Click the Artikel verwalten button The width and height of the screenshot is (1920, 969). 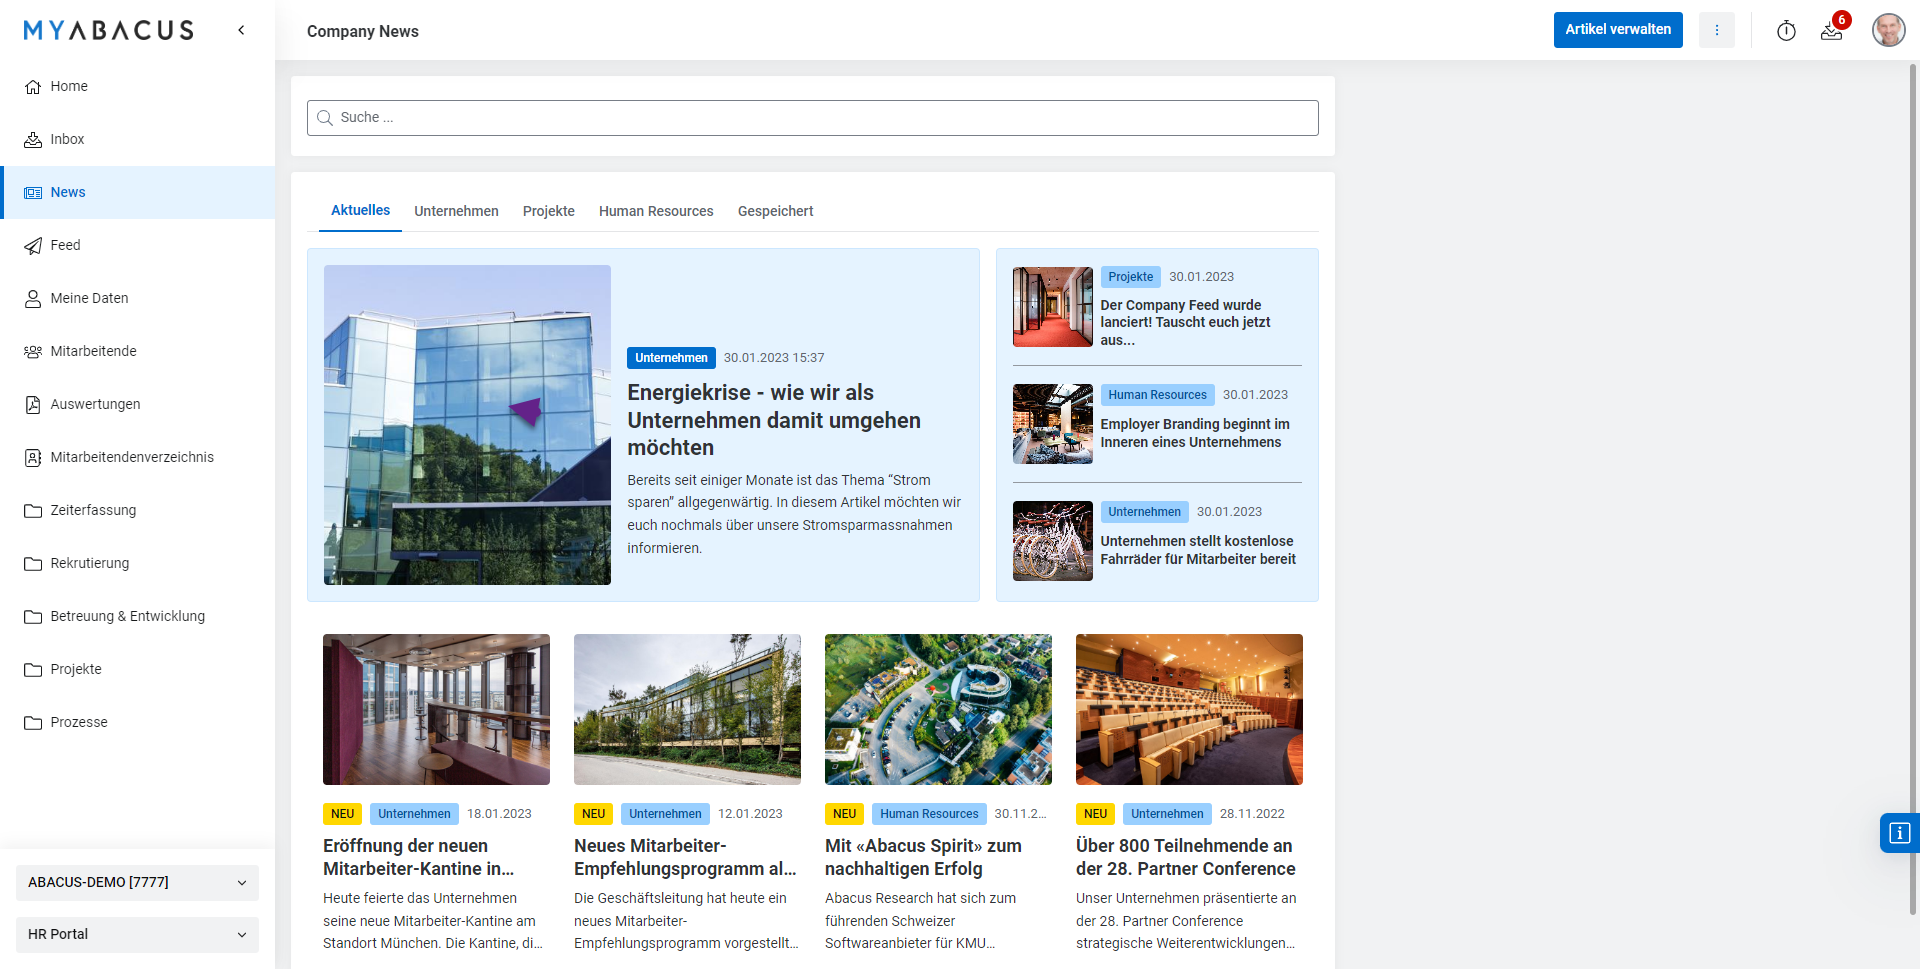1618,30
